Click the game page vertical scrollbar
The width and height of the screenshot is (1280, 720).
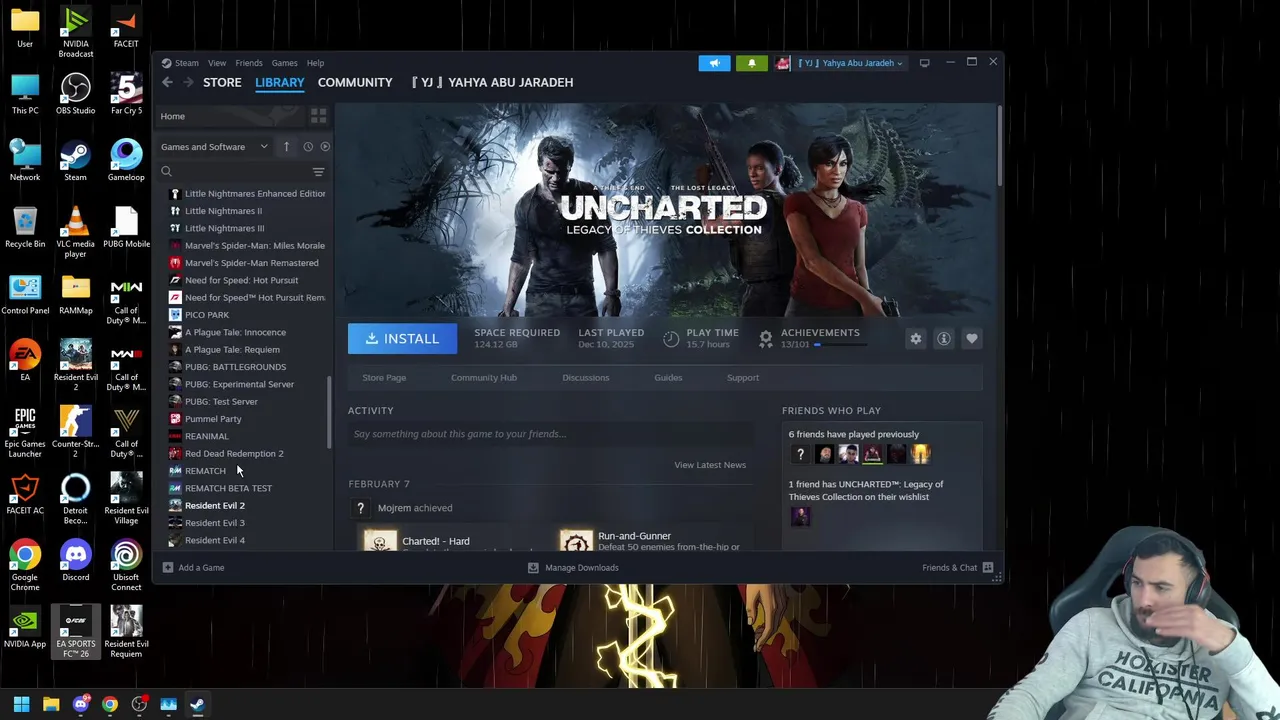point(999,145)
